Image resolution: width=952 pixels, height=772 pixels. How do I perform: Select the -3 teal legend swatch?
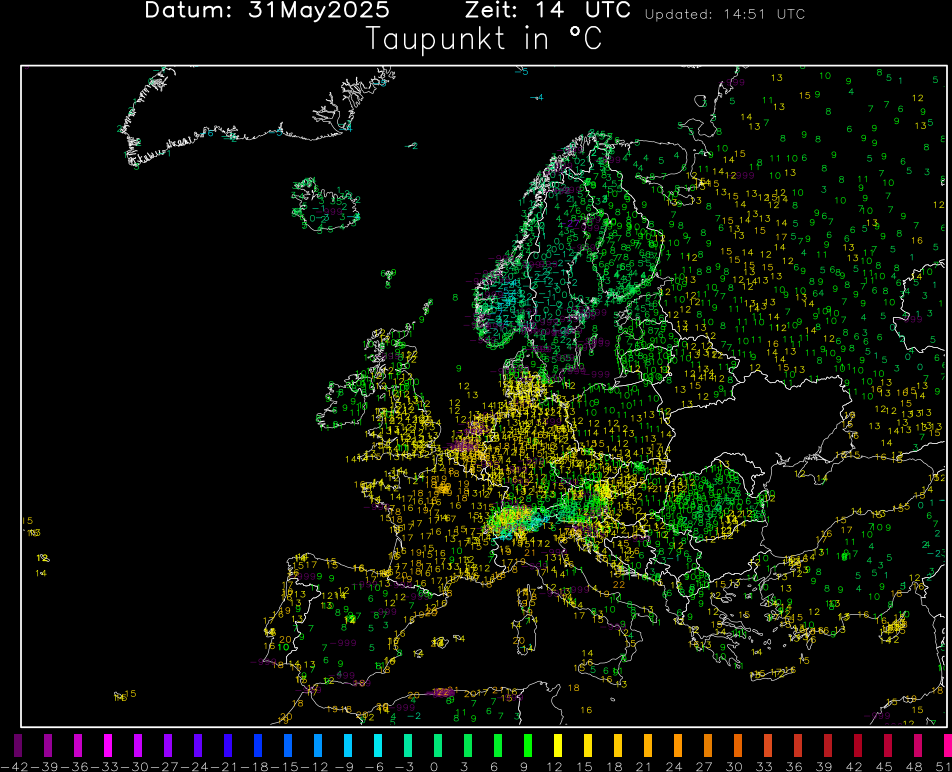(408, 745)
